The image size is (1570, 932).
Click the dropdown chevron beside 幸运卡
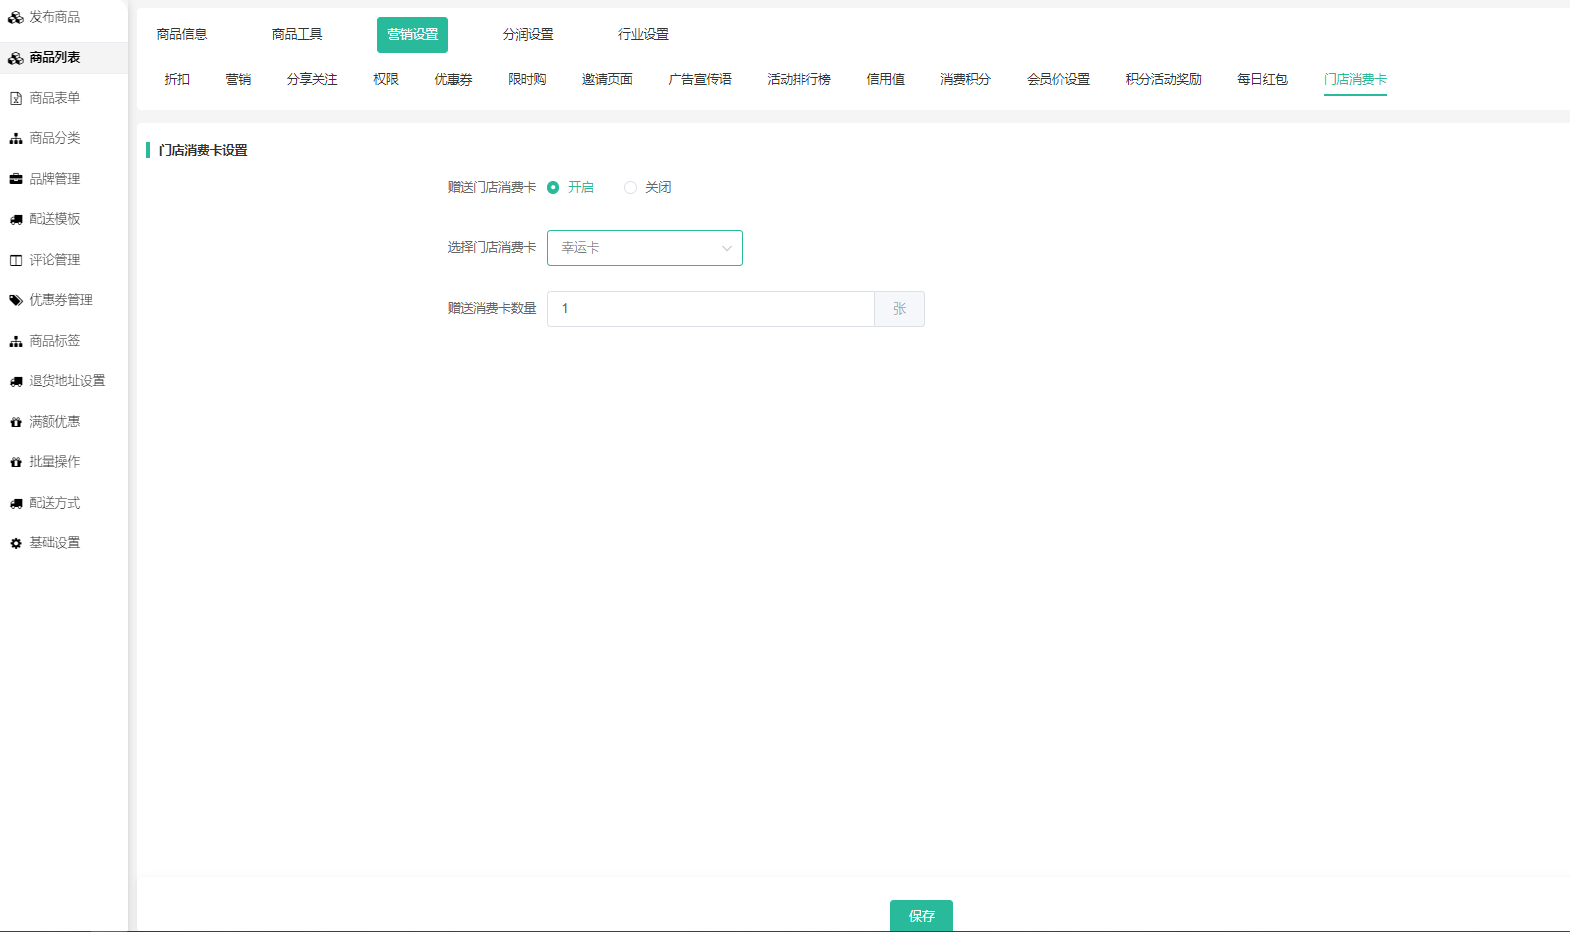point(727,248)
